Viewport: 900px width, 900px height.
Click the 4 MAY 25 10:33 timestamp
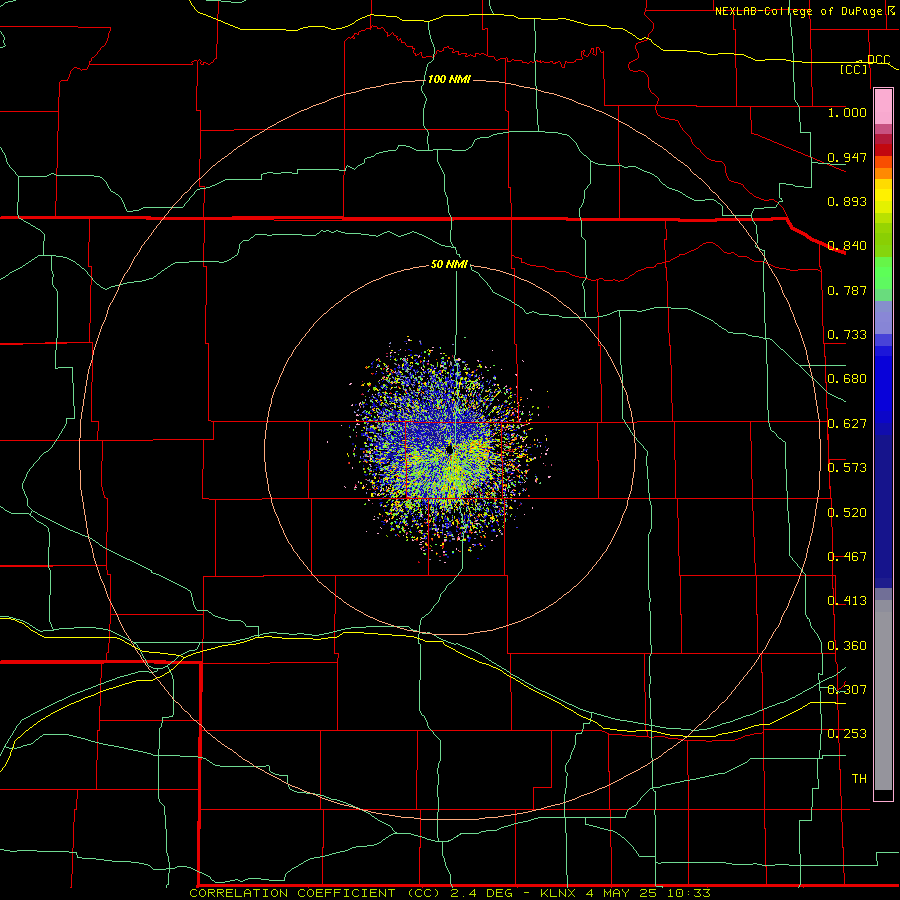coord(648,893)
